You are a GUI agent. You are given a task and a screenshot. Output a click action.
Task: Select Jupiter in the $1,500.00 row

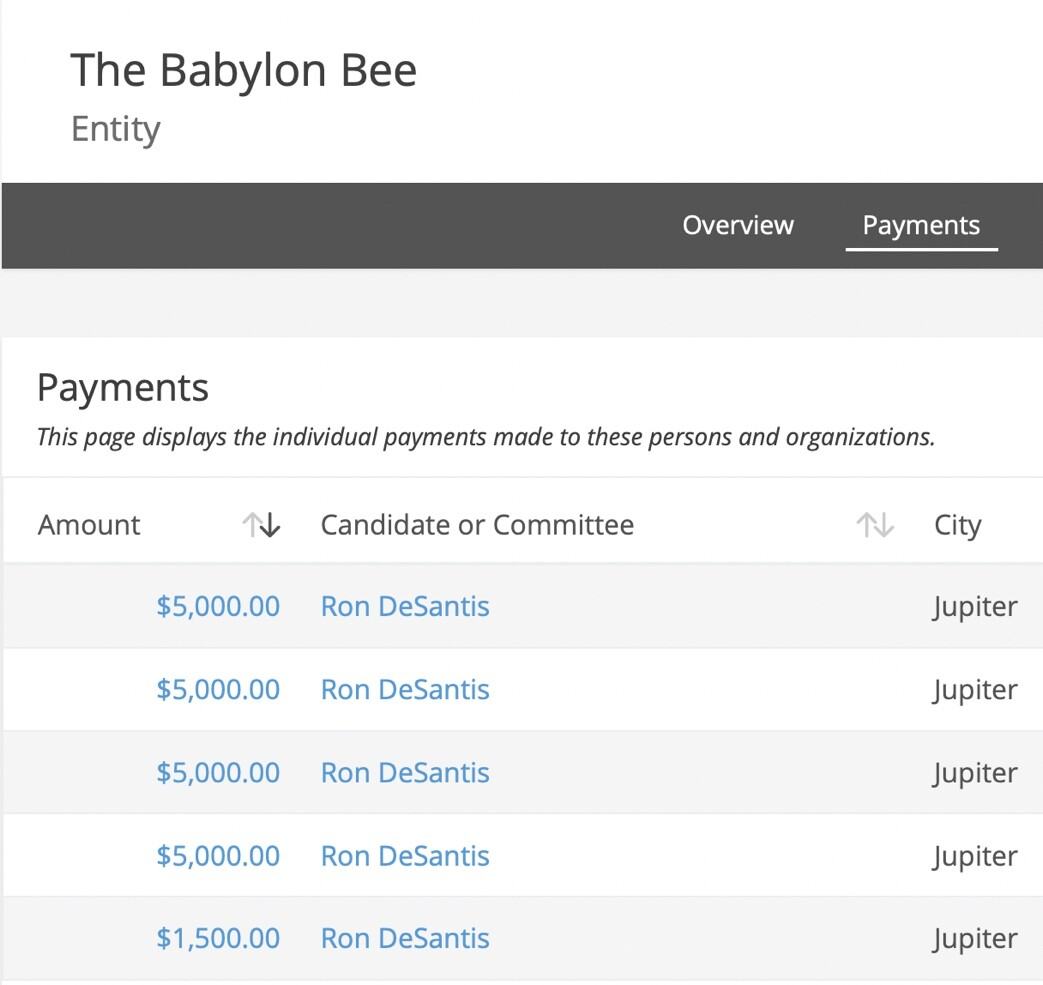pos(974,939)
